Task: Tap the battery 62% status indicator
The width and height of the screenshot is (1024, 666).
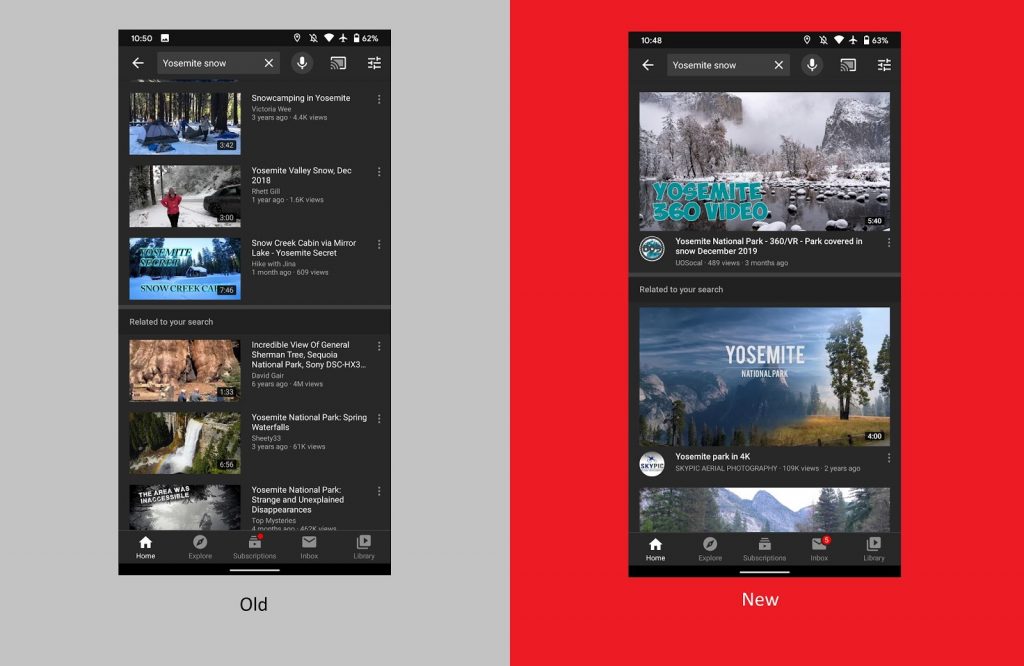Action: click(366, 39)
